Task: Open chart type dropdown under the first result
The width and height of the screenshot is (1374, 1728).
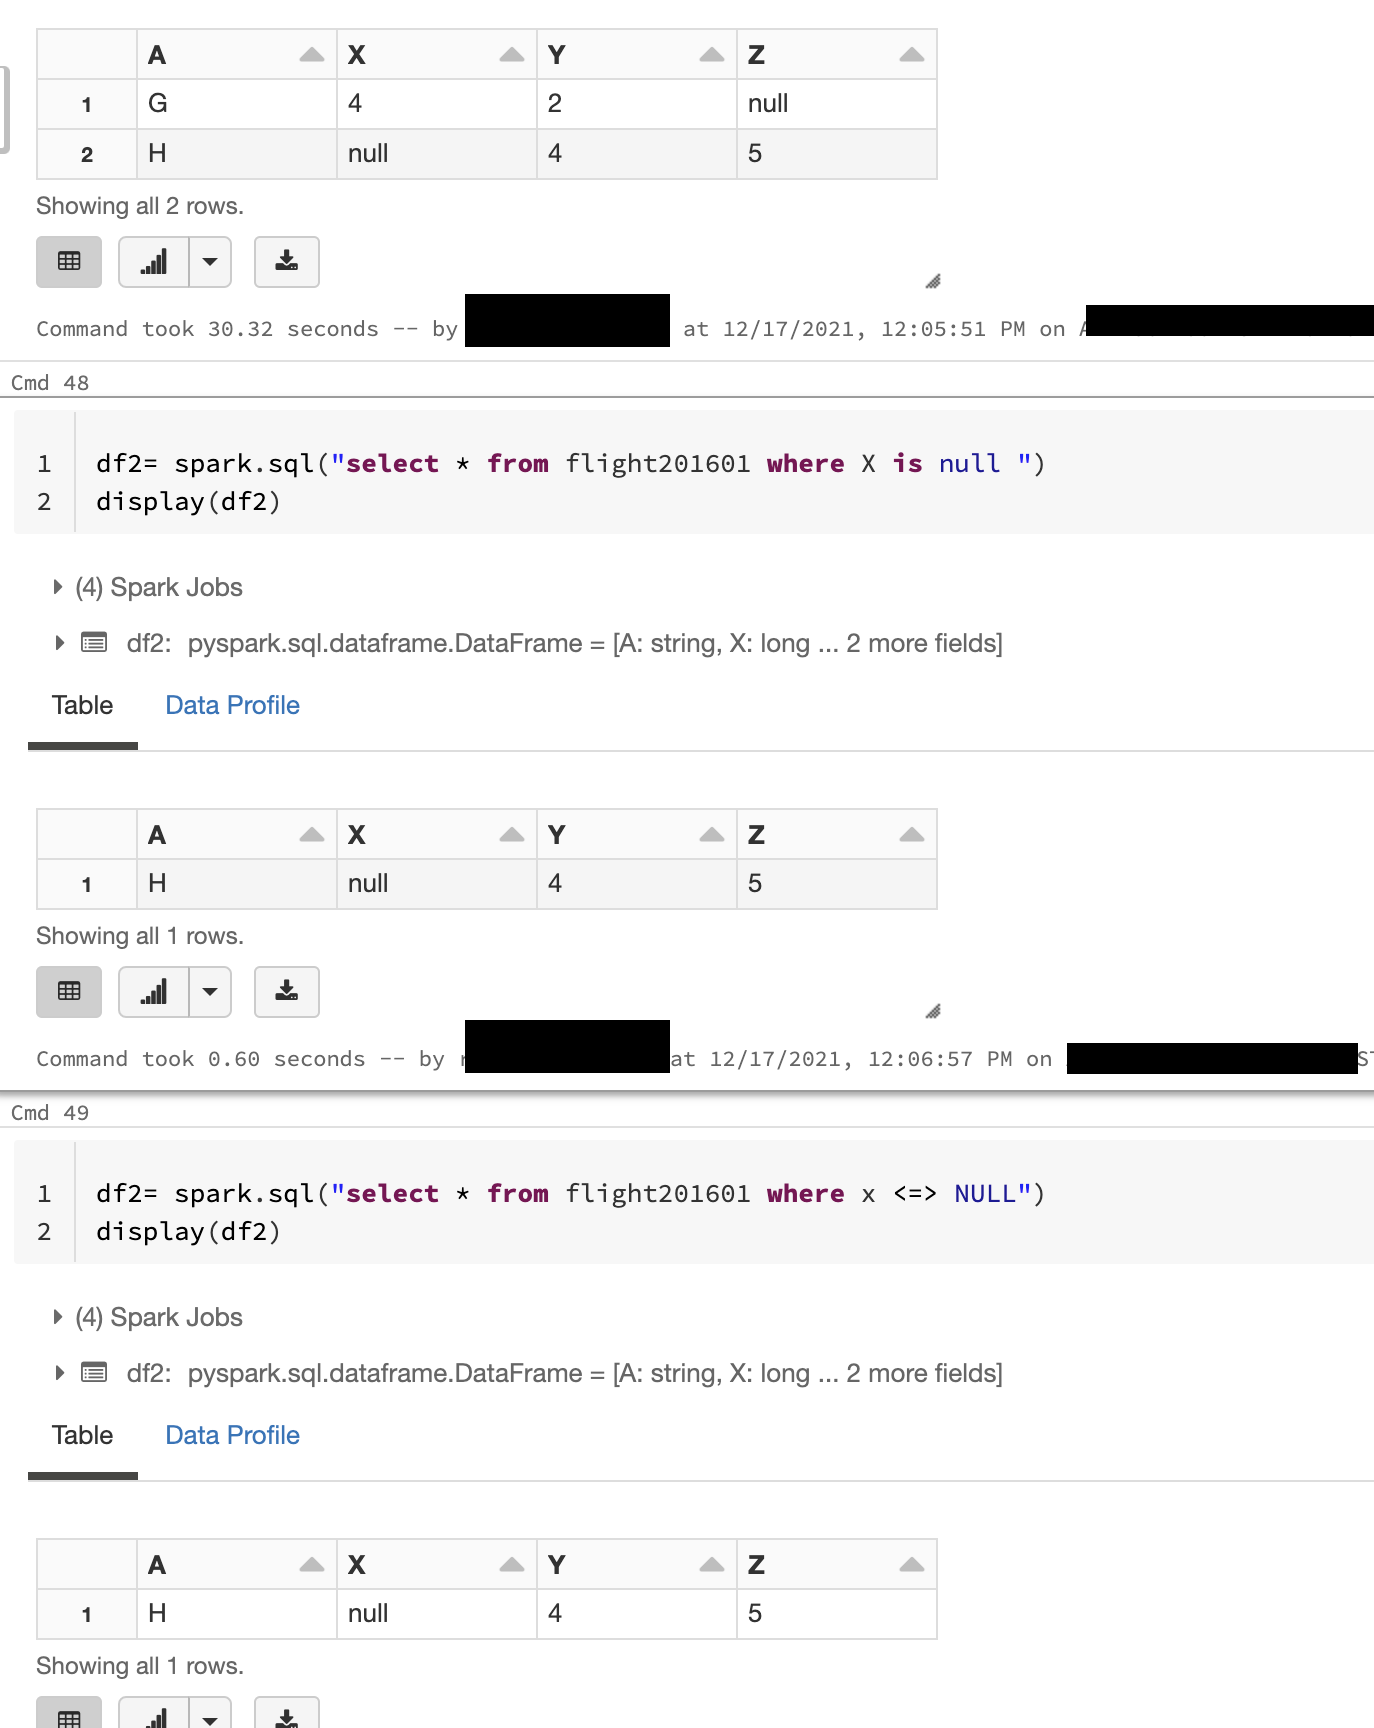Action: (210, 262)
